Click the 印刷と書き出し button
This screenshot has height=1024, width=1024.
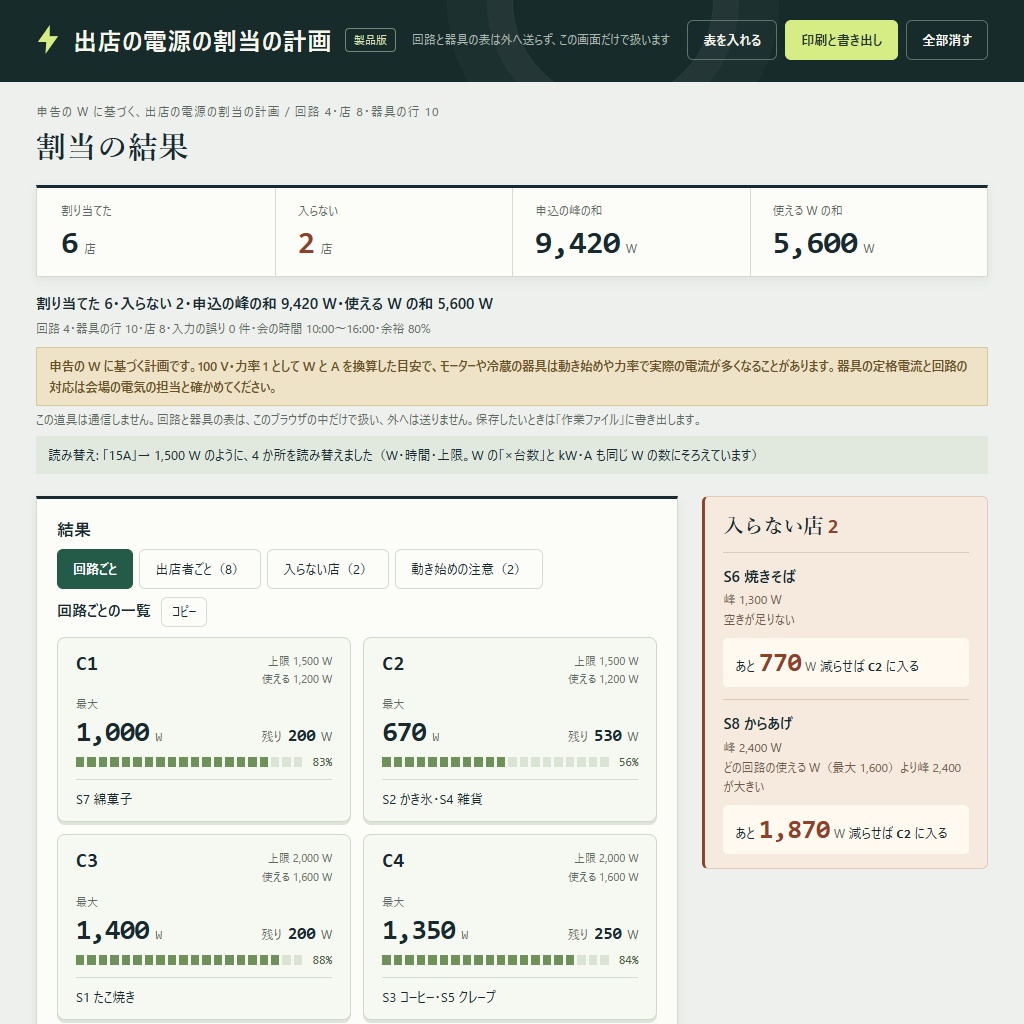(x=841, y=40)
